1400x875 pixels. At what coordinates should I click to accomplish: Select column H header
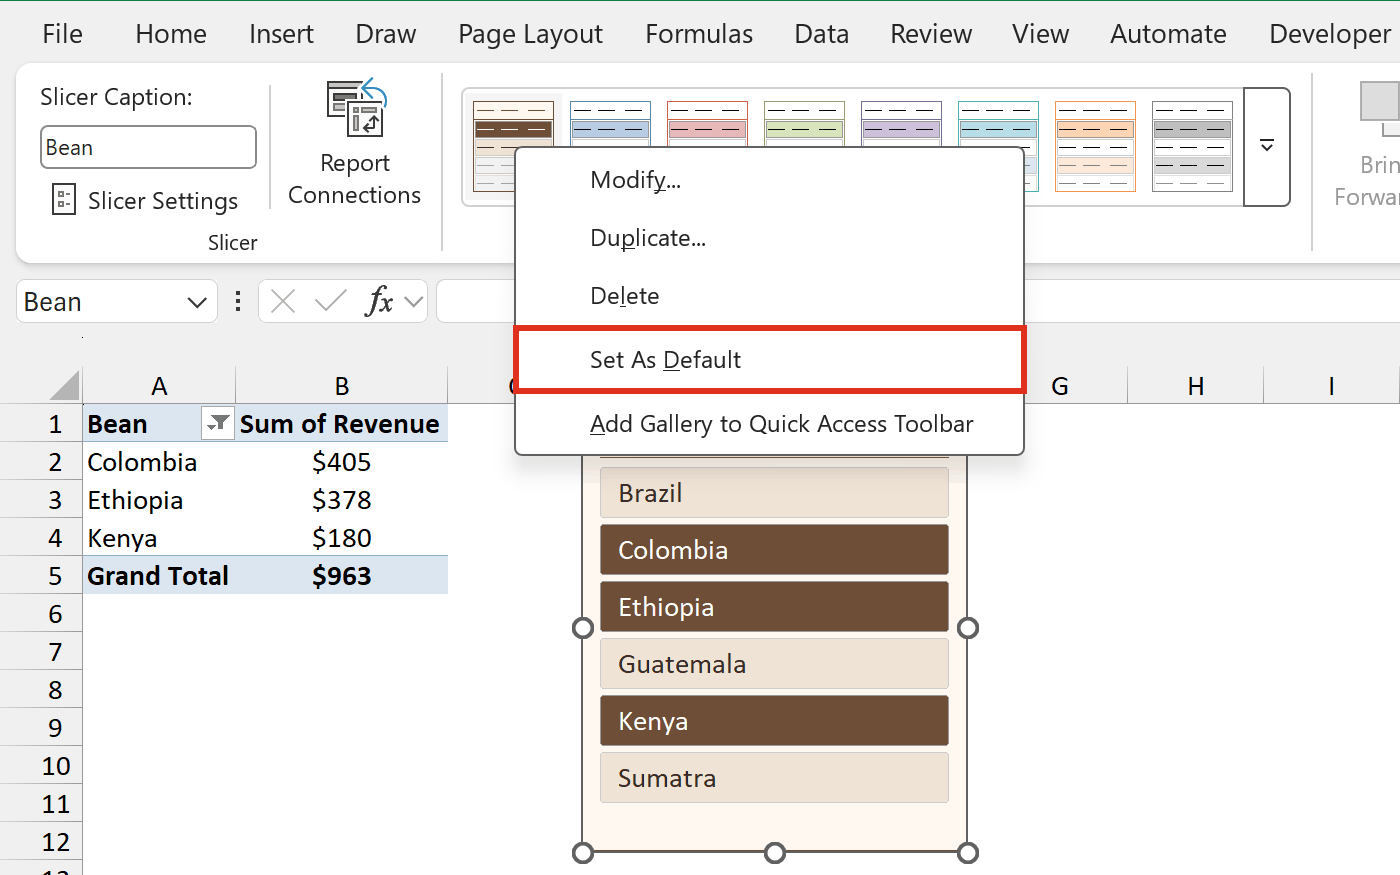[x=1195, y=386]
